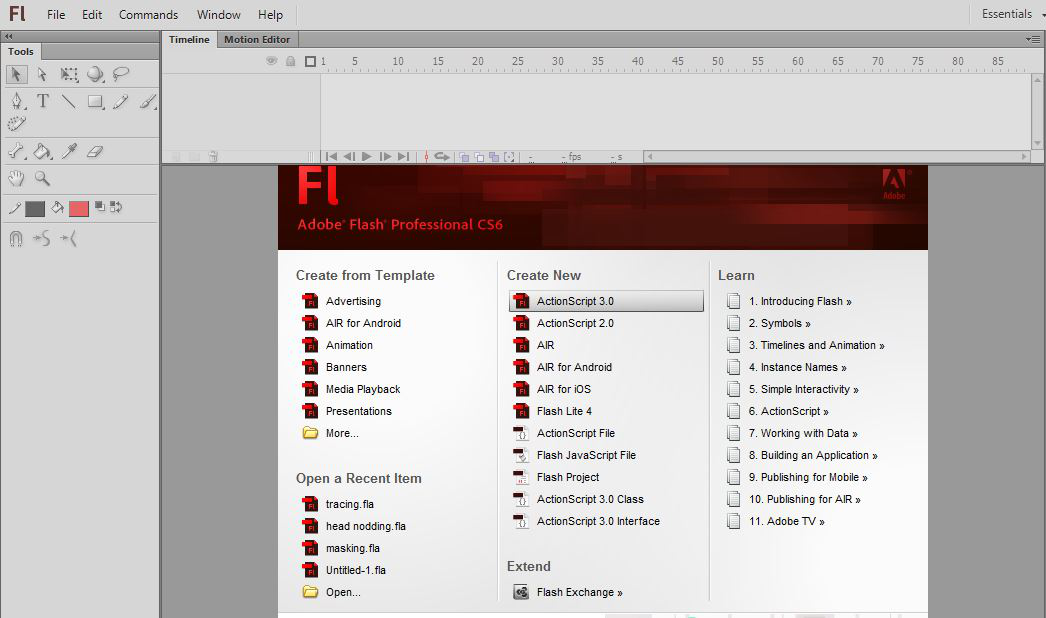Select the Eyedropper tool
This screenshot has width=1046, height=618.
[69, 151]
